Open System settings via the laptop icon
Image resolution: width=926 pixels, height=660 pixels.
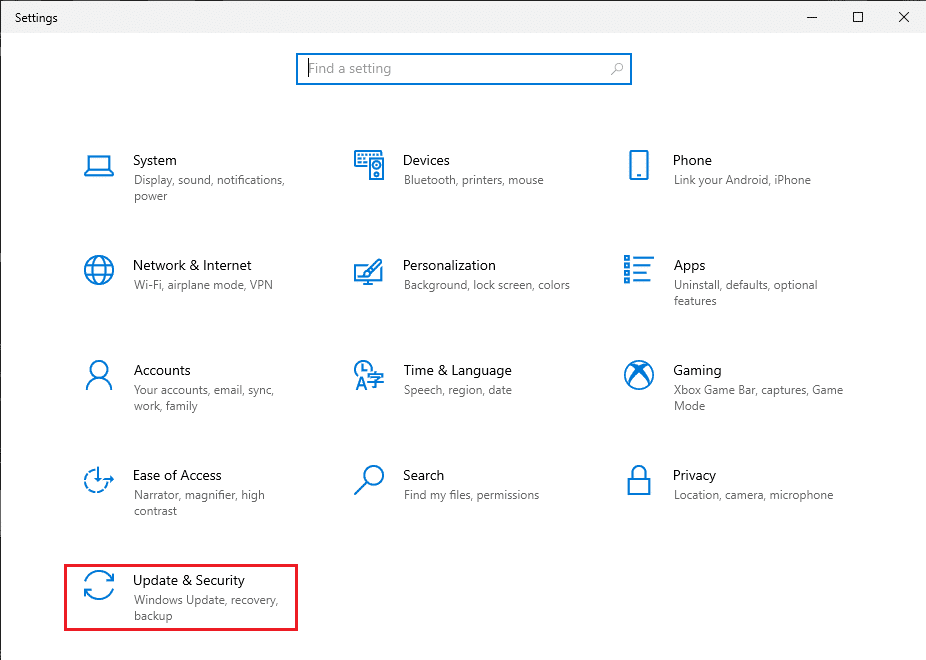coord(99,167)
